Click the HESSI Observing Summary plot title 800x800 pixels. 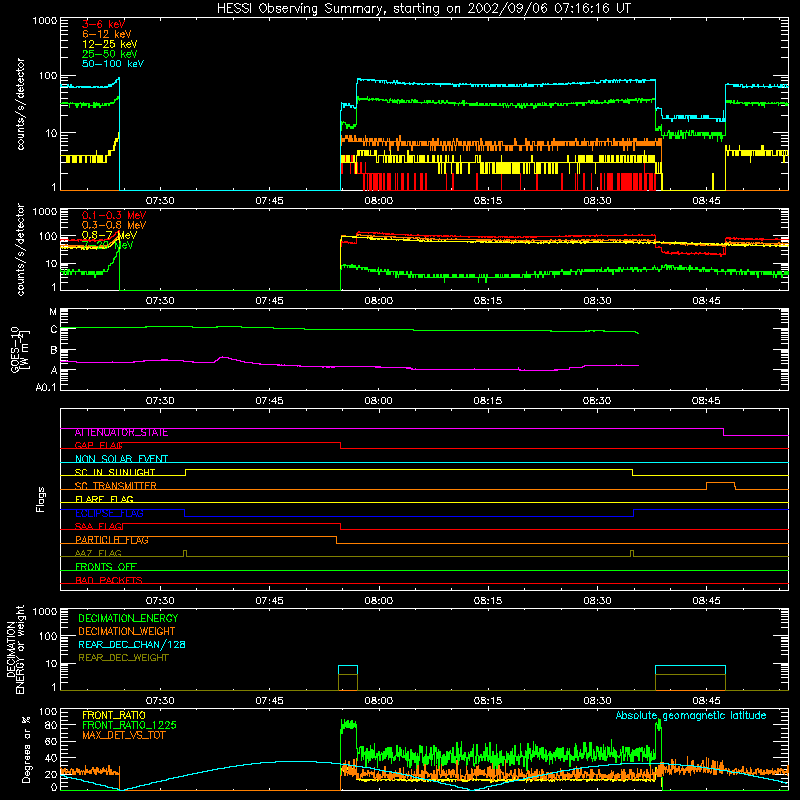tap(424, 8)
